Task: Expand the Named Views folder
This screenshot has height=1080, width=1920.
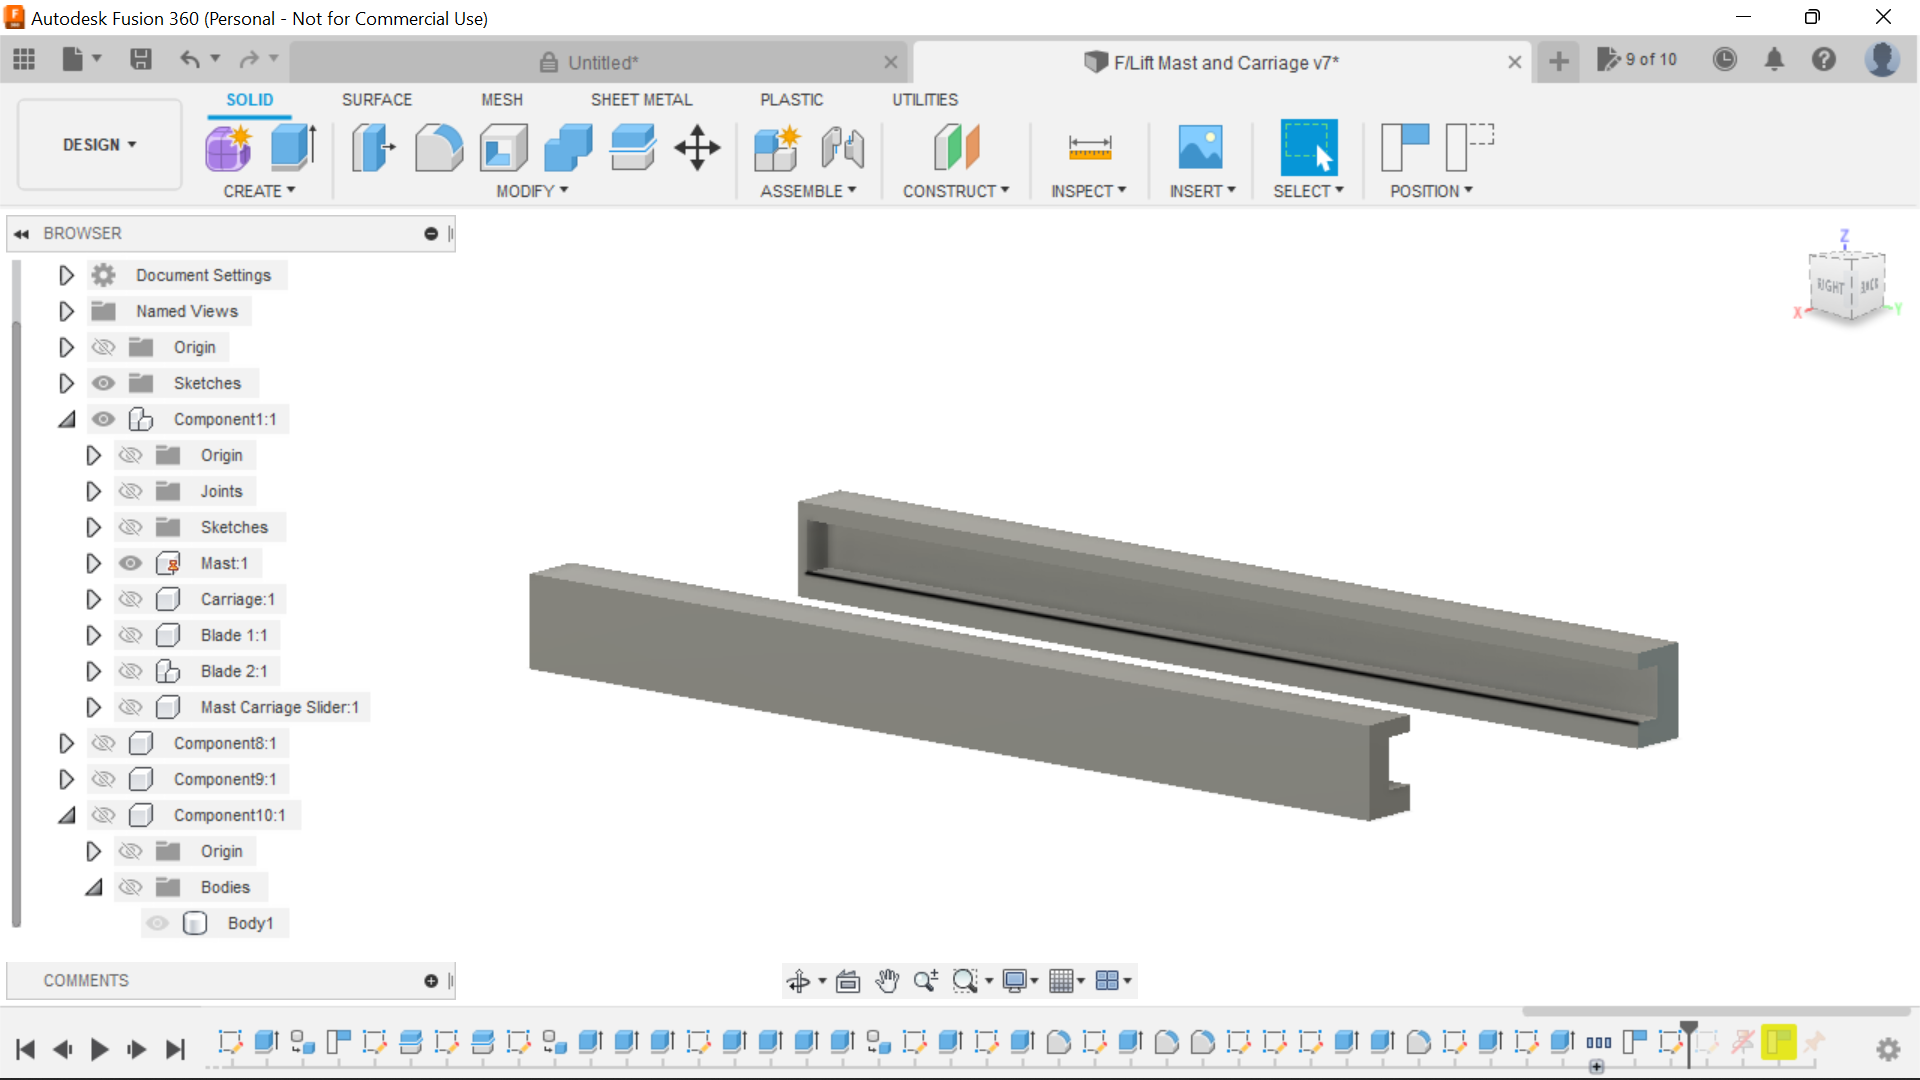Action: (66, 311)
